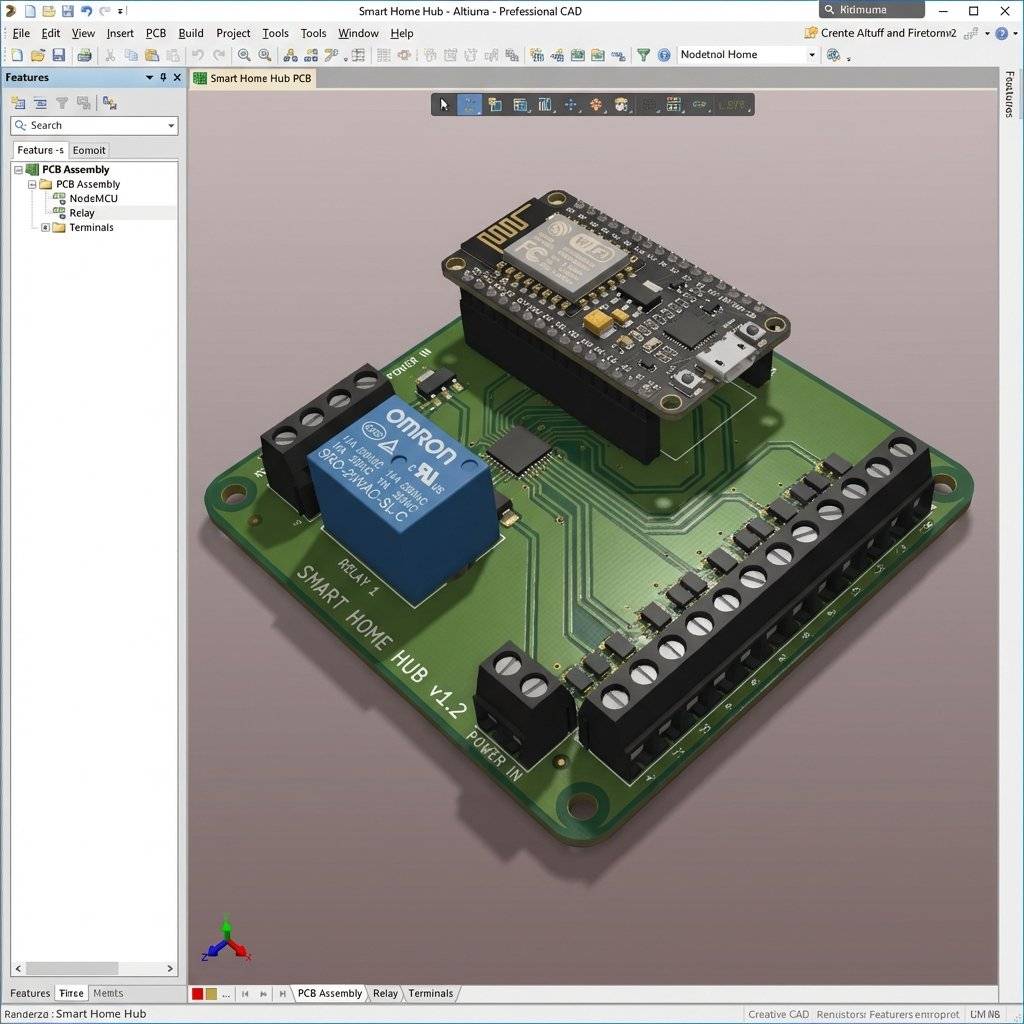The width and height of the screenshot is (1024, 1024).
Task: Switch to the Eomoit tab in the Features panel
Action: click(89, 150)
